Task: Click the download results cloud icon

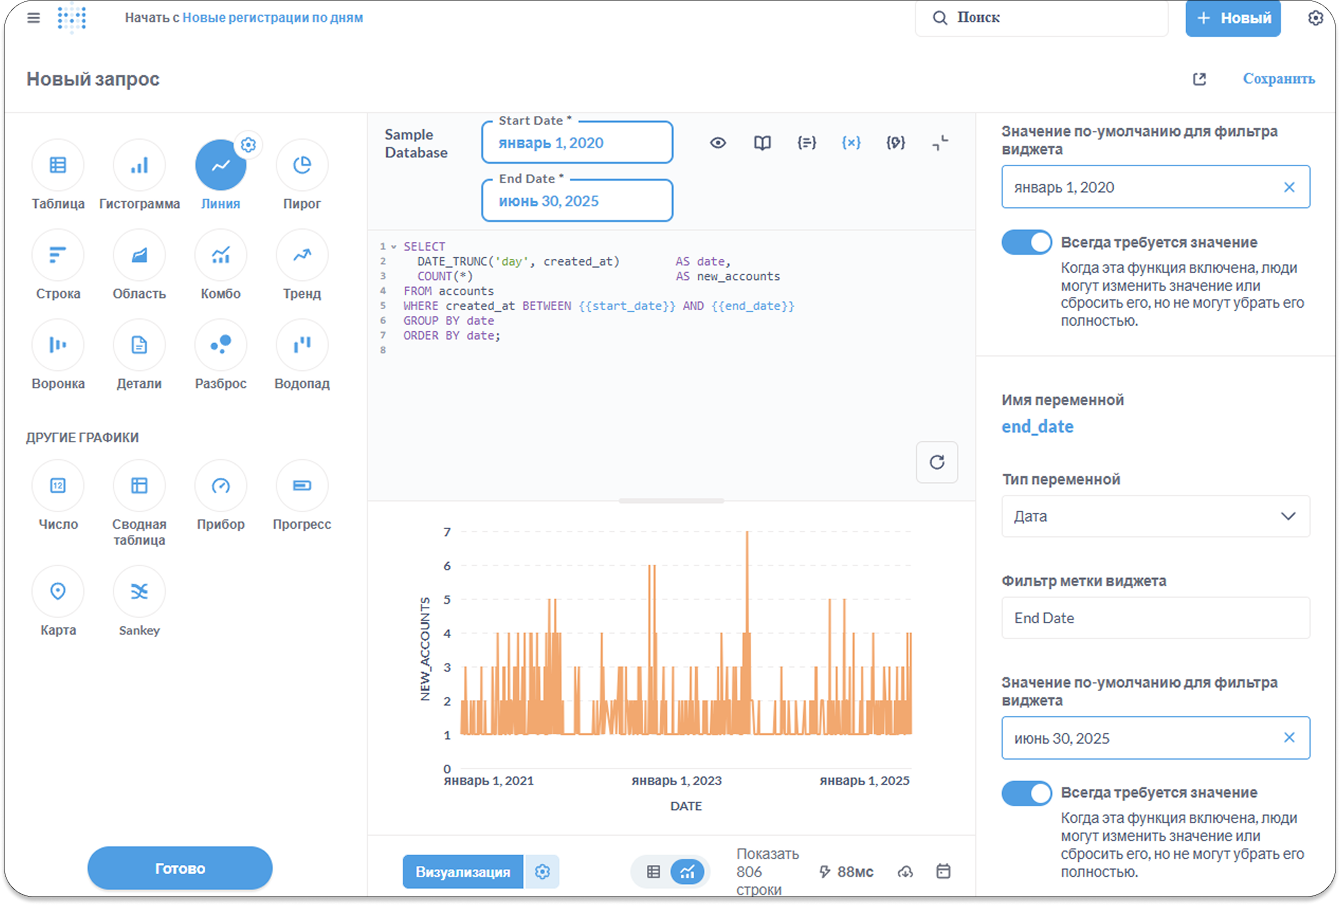Action: pyautogui.click(x=905, y=872)
